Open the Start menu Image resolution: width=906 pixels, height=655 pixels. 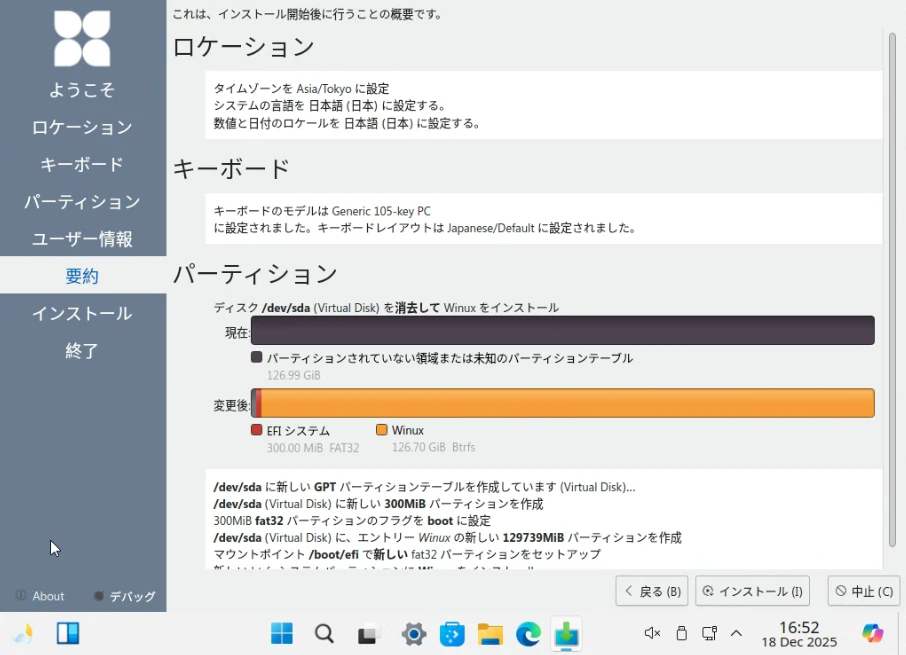282,634
